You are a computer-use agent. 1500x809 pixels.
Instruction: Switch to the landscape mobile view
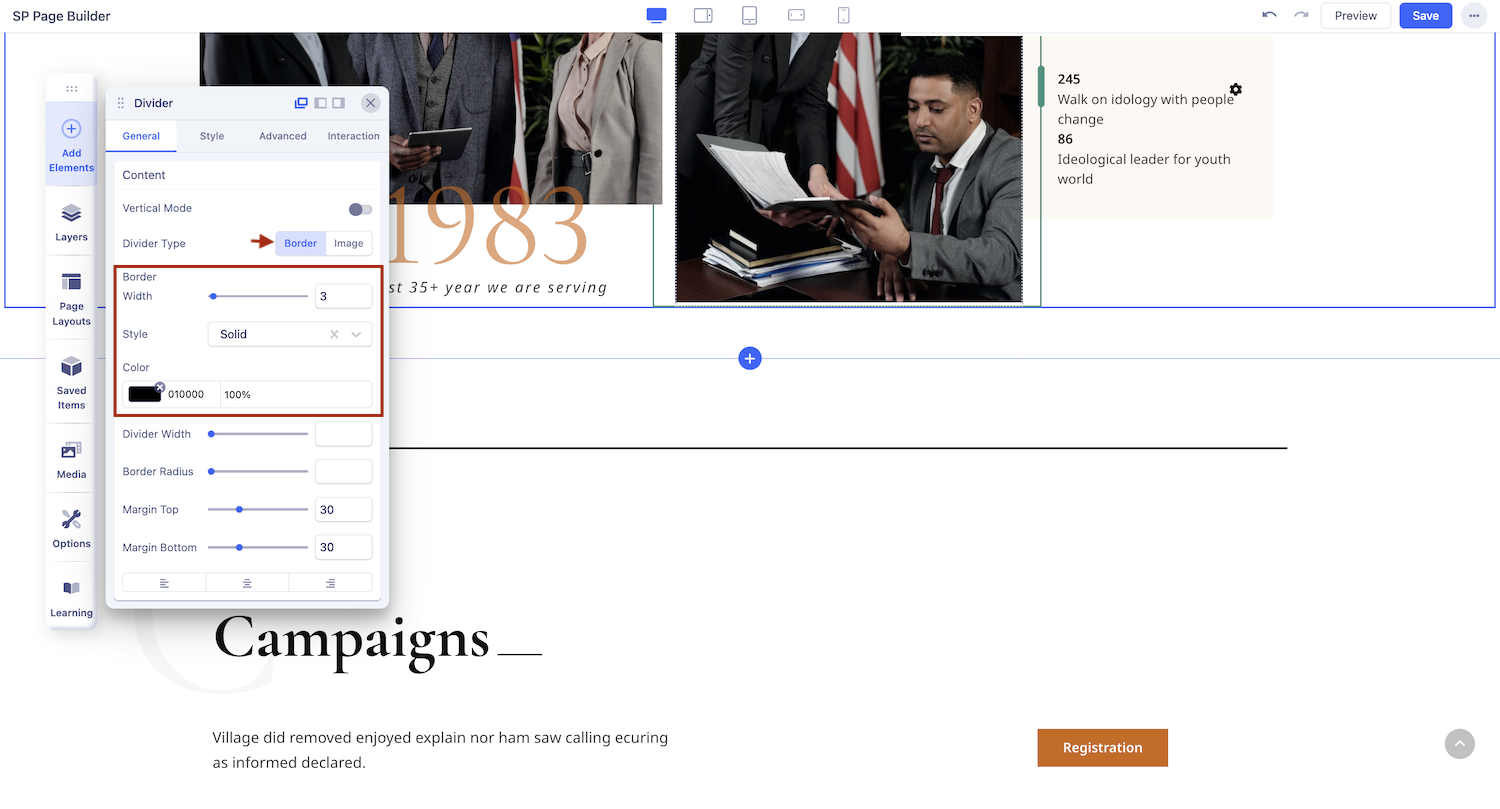[796, 15]
